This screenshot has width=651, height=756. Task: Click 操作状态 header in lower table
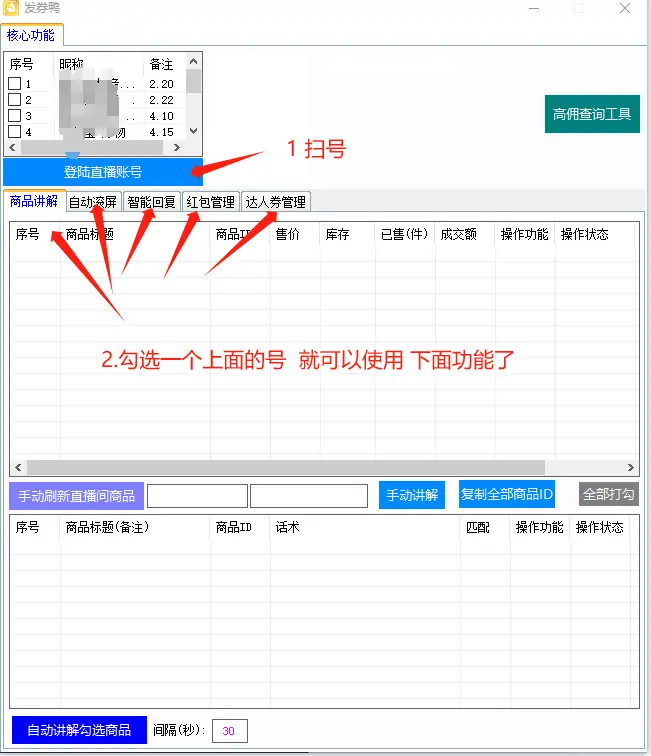pos(600,527)
